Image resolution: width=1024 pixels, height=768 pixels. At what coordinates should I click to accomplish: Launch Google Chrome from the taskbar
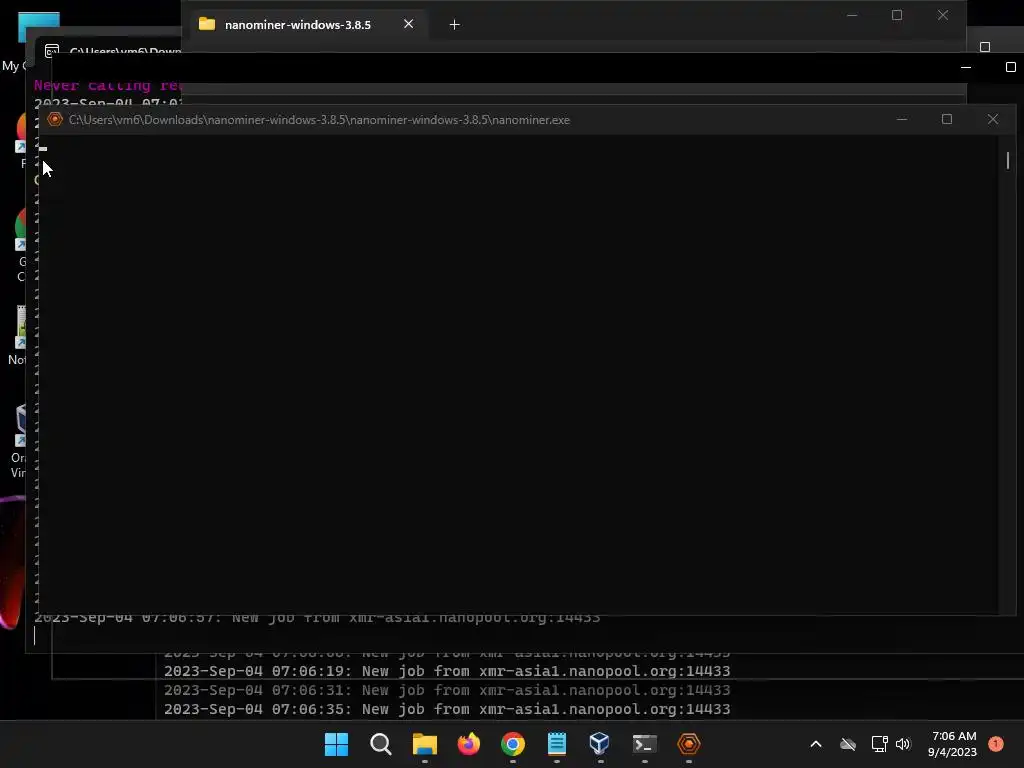click(x=513, y=744)
